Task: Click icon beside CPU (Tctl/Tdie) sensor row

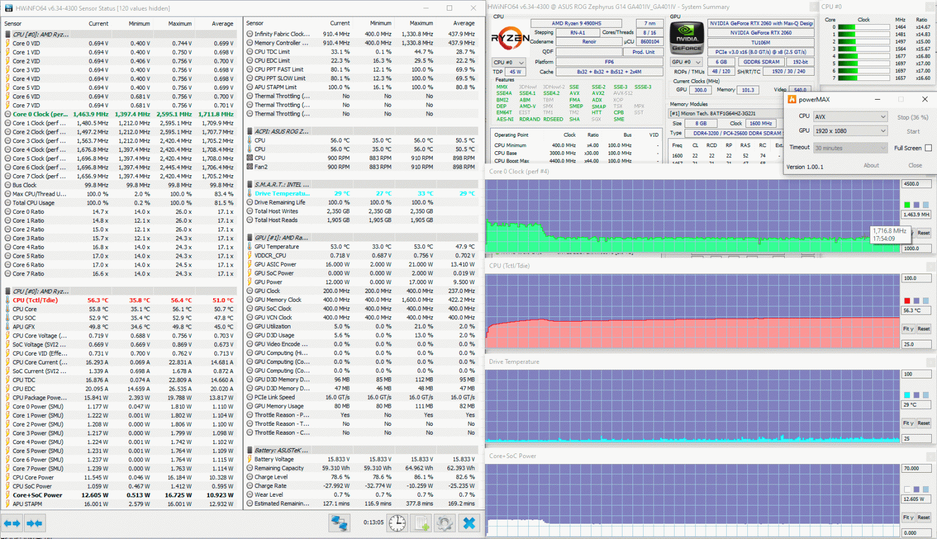Action: (8, 300)
